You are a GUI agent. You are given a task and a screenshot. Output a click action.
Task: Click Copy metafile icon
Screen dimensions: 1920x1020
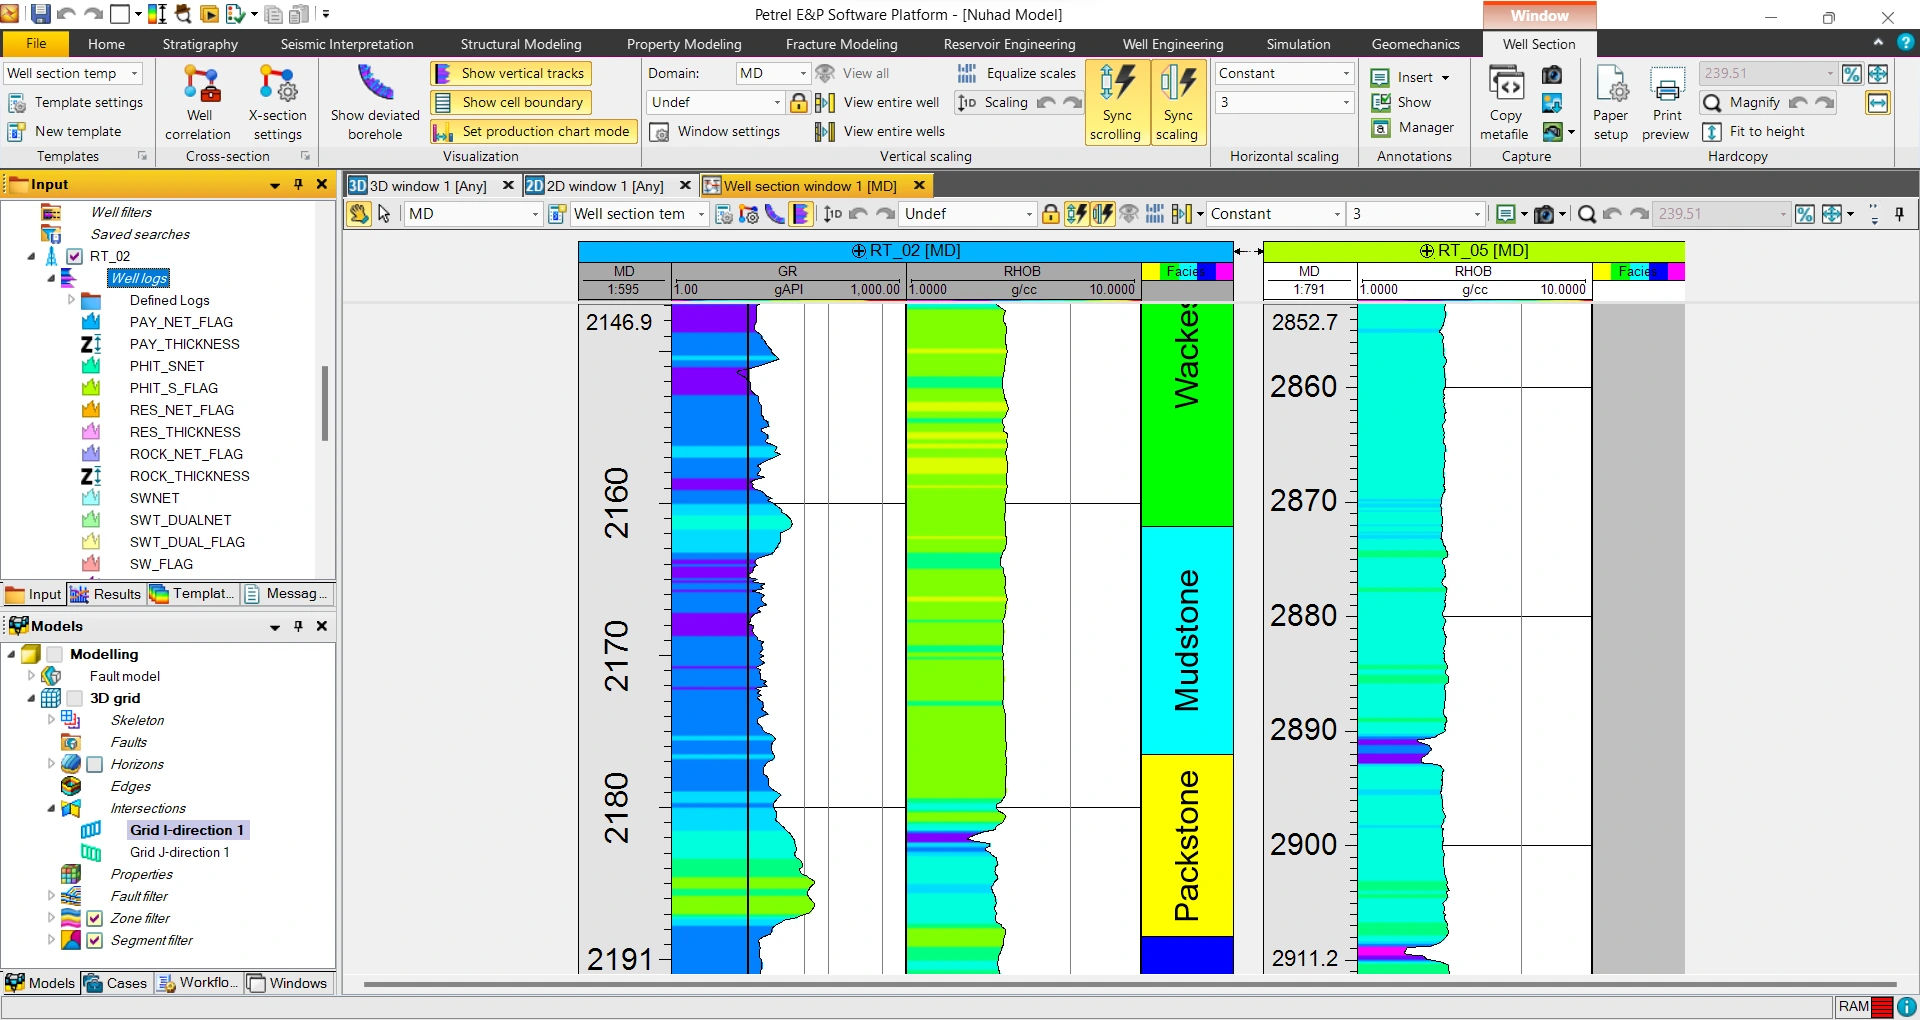tap(1505, 103)
